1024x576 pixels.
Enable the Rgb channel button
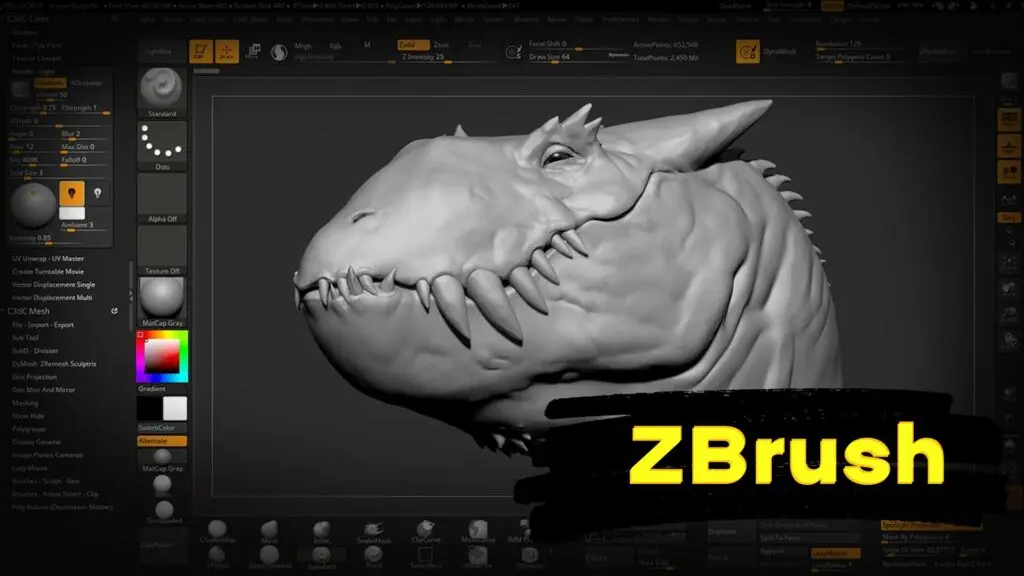tap(335, 46)
